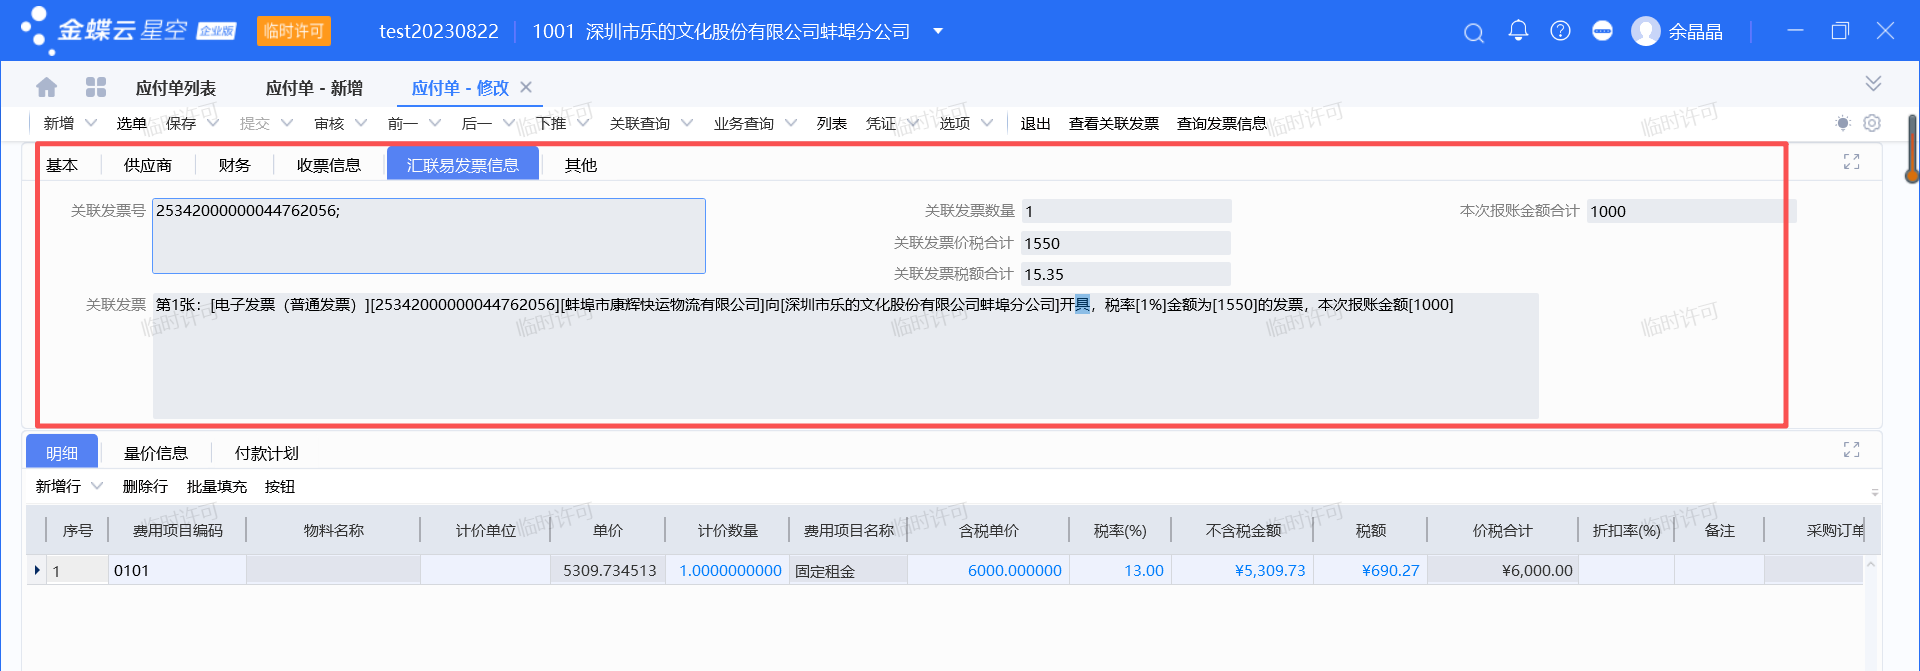The width and height of the screenshot is (1920, 671).
Task: Close the 应付单 - 修改 tab
Action: pyautogui.click(x=526, y=87)
